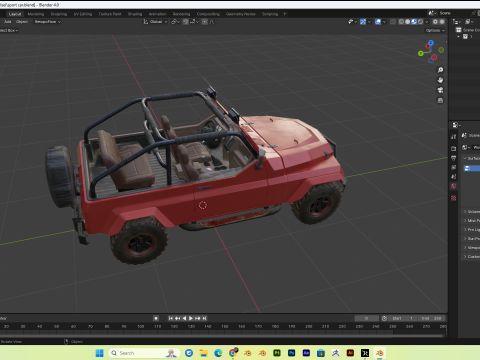Open the View Layer properties tab icon
This screenshot has width=480, height=360.
pyautogui.click(x=453, y=167)
